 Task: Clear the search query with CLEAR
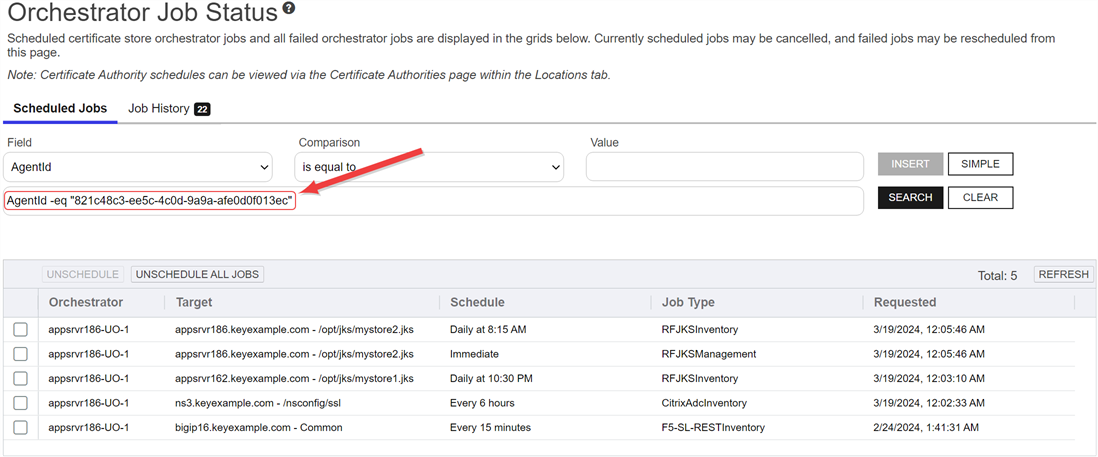click(x=980, y=198)
